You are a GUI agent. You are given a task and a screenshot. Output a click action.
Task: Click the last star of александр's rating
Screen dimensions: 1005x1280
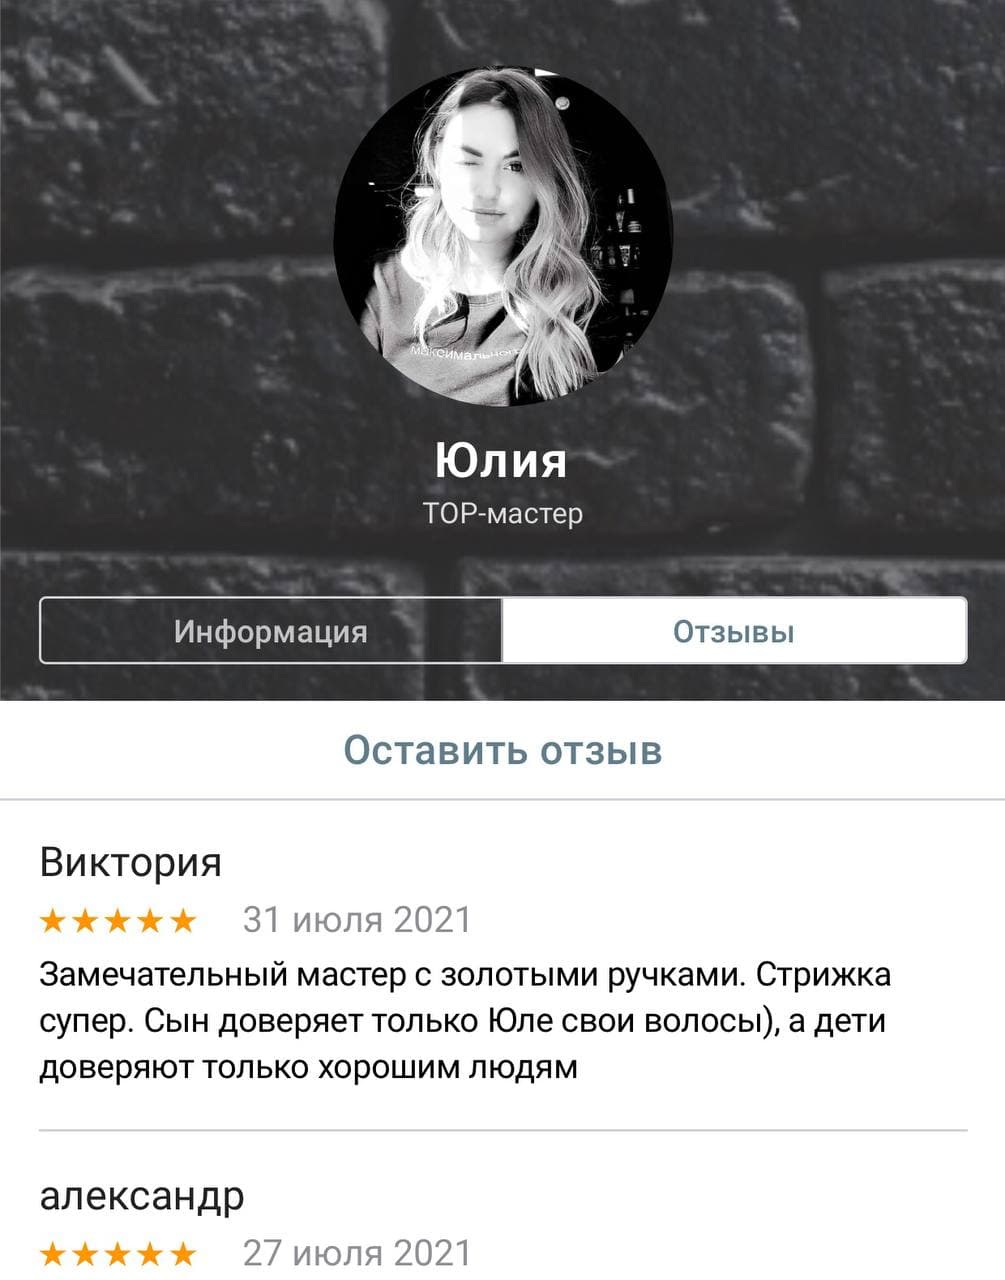click(183, 1253)
